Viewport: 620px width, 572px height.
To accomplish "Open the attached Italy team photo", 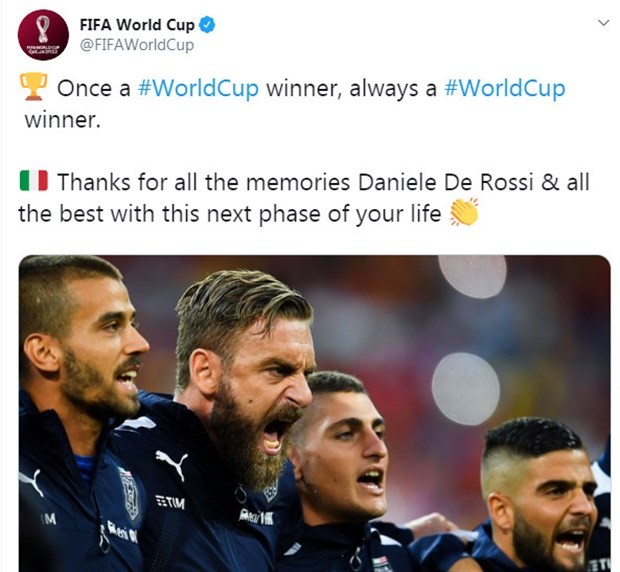I will [x=314, y=413].
